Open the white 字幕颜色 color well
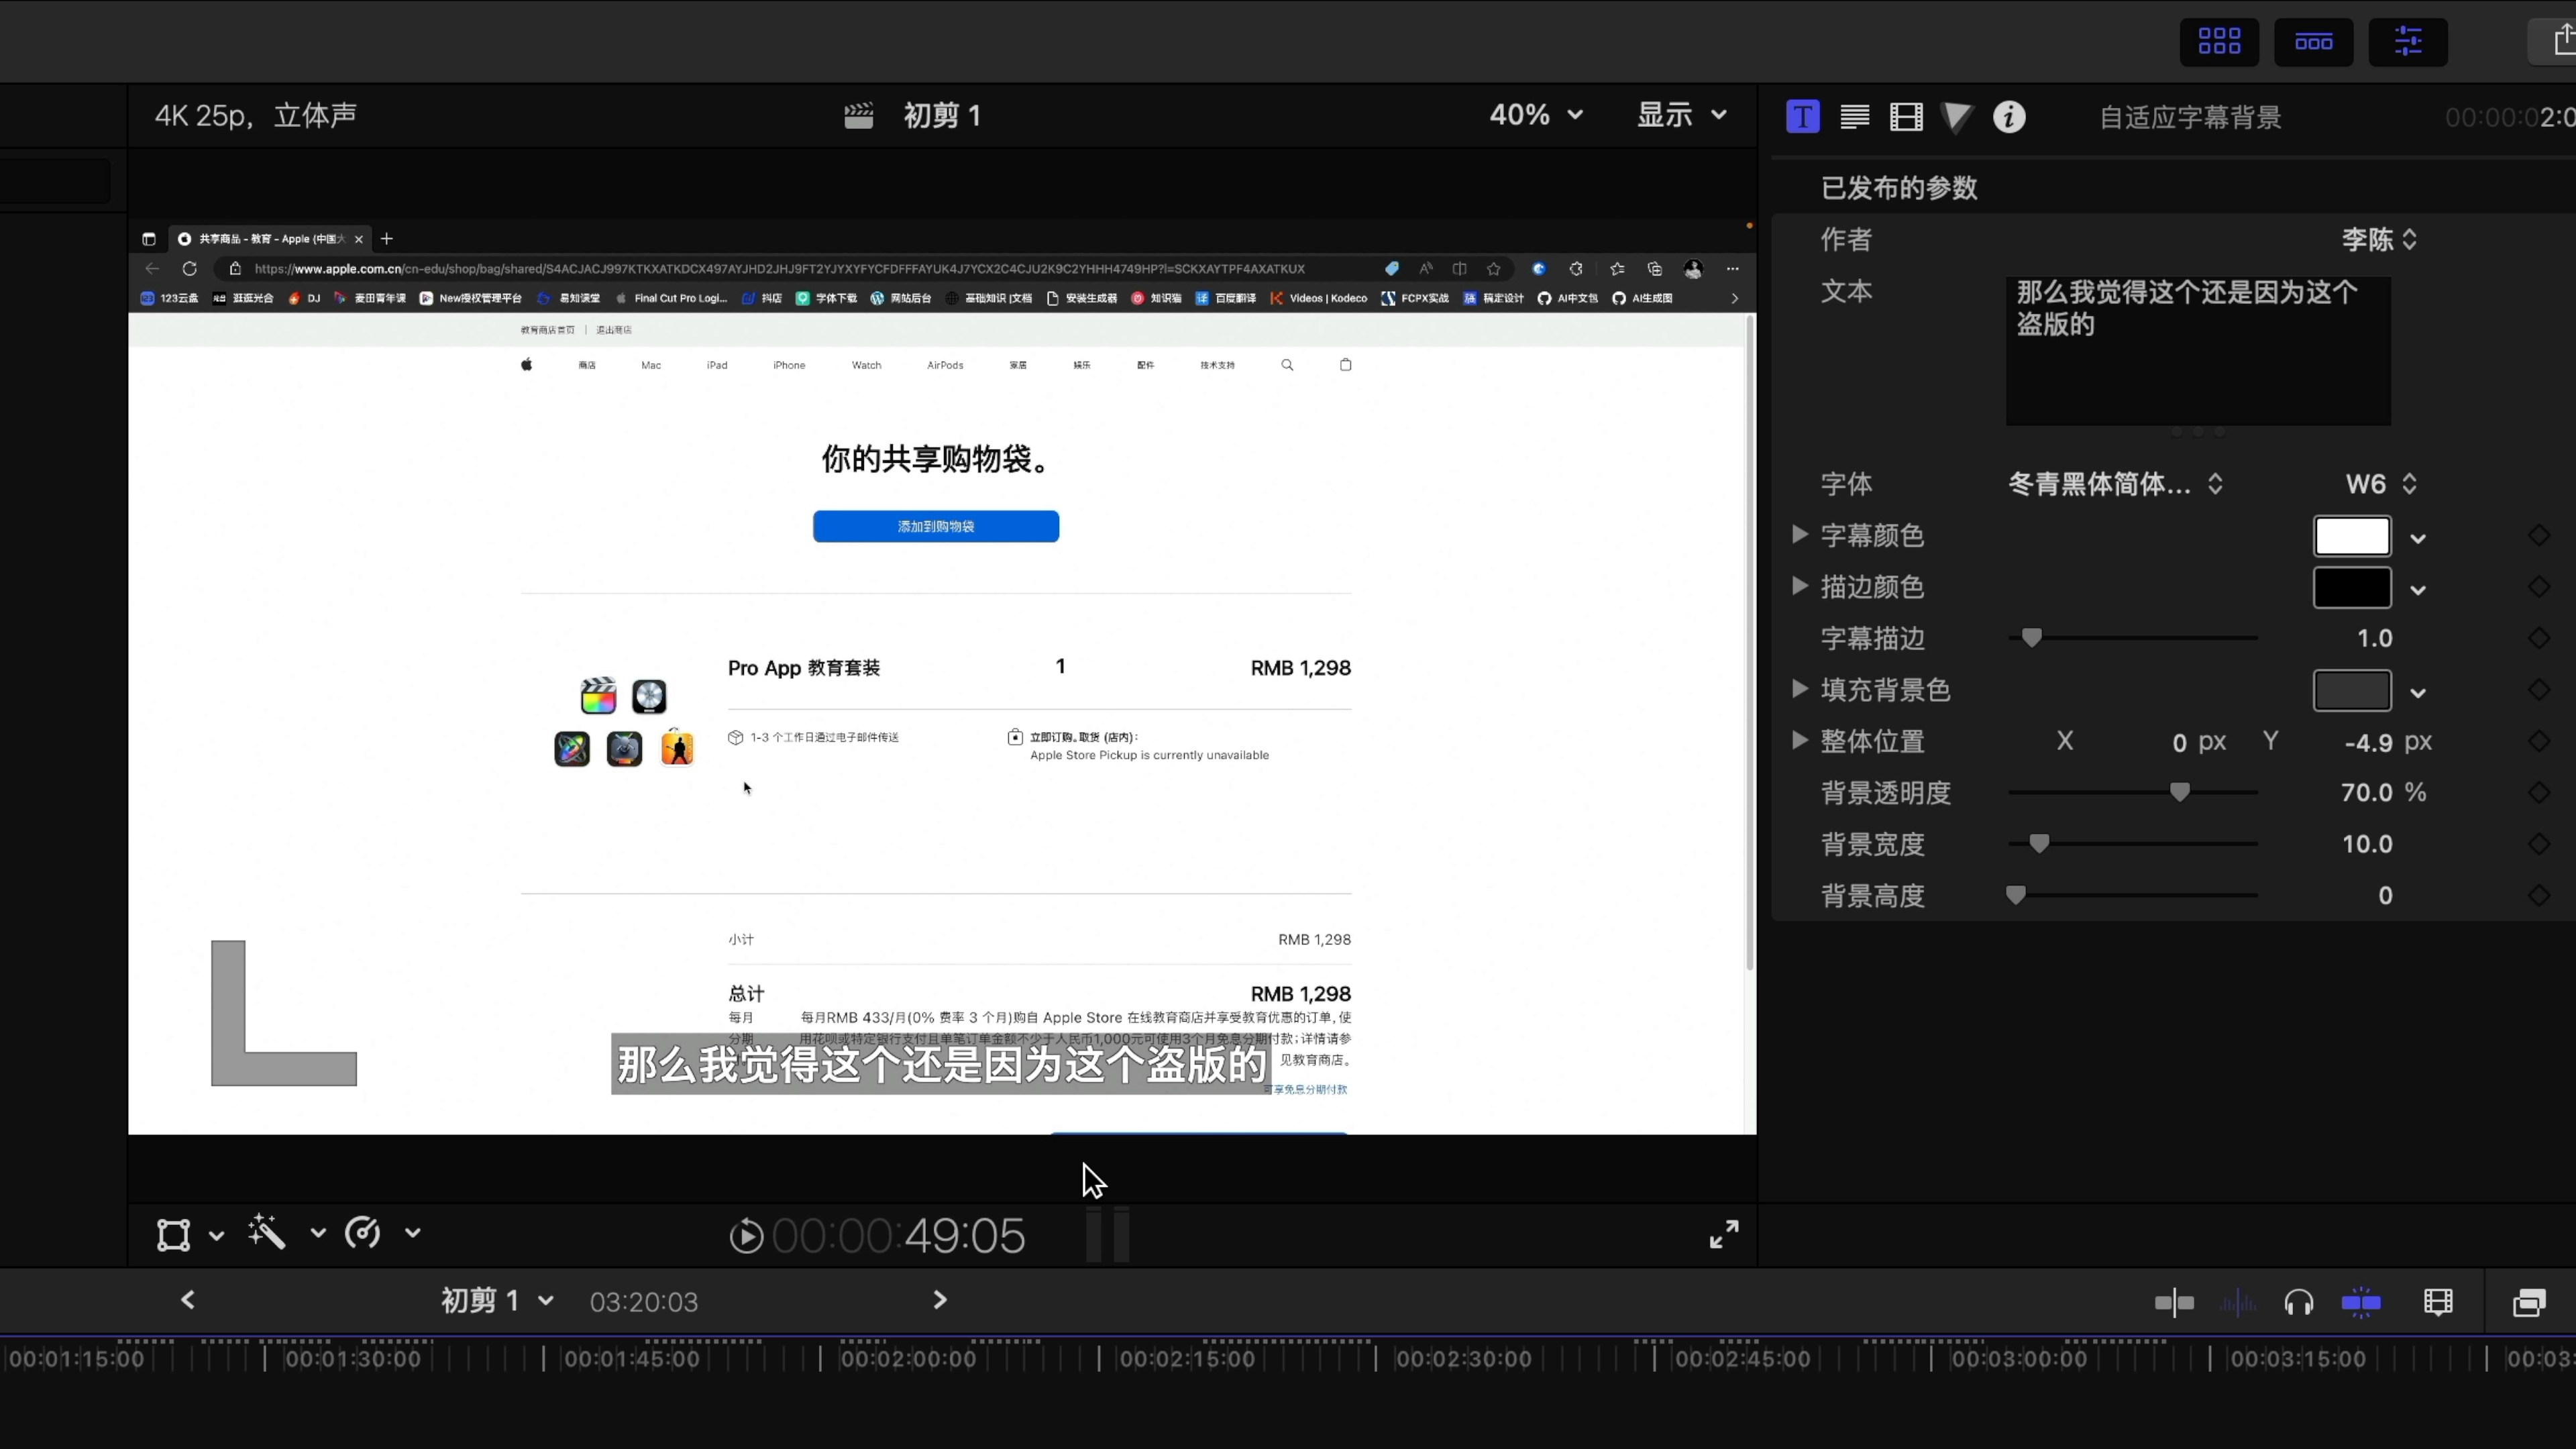 [2352, 536]
